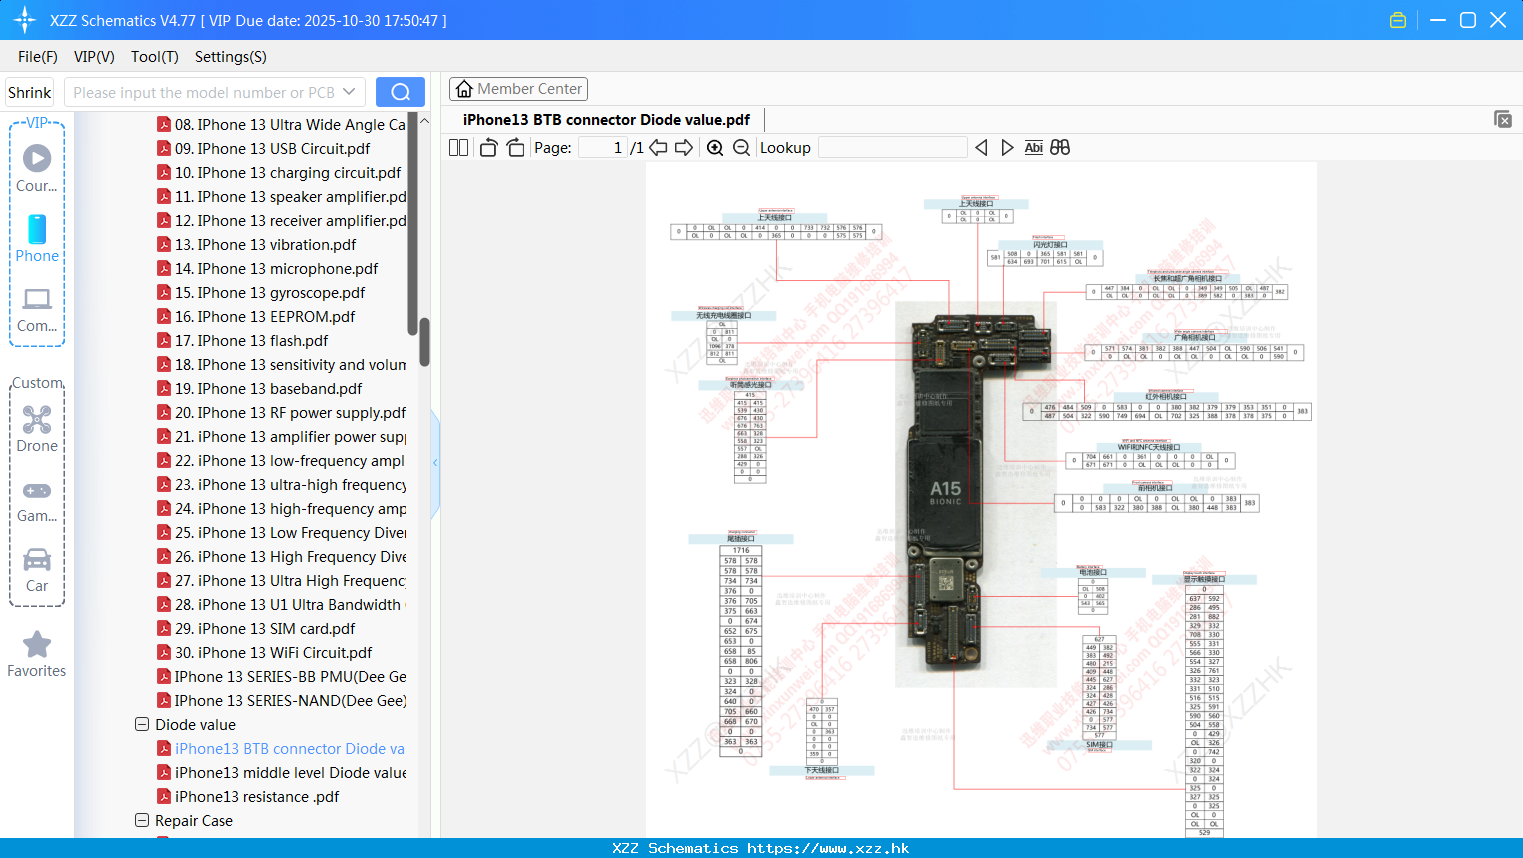Click the file tree vertical scrollbar thumb
1523x858 pixels.
click(424, 342)
